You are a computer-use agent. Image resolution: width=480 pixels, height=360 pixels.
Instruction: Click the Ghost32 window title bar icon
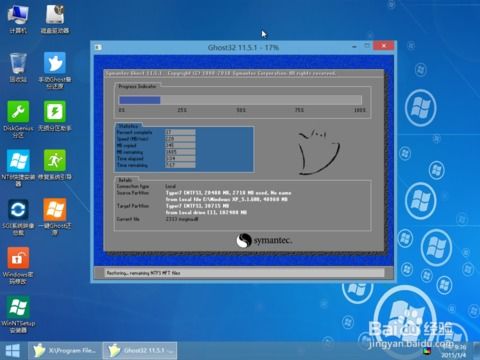coord(98,47)
